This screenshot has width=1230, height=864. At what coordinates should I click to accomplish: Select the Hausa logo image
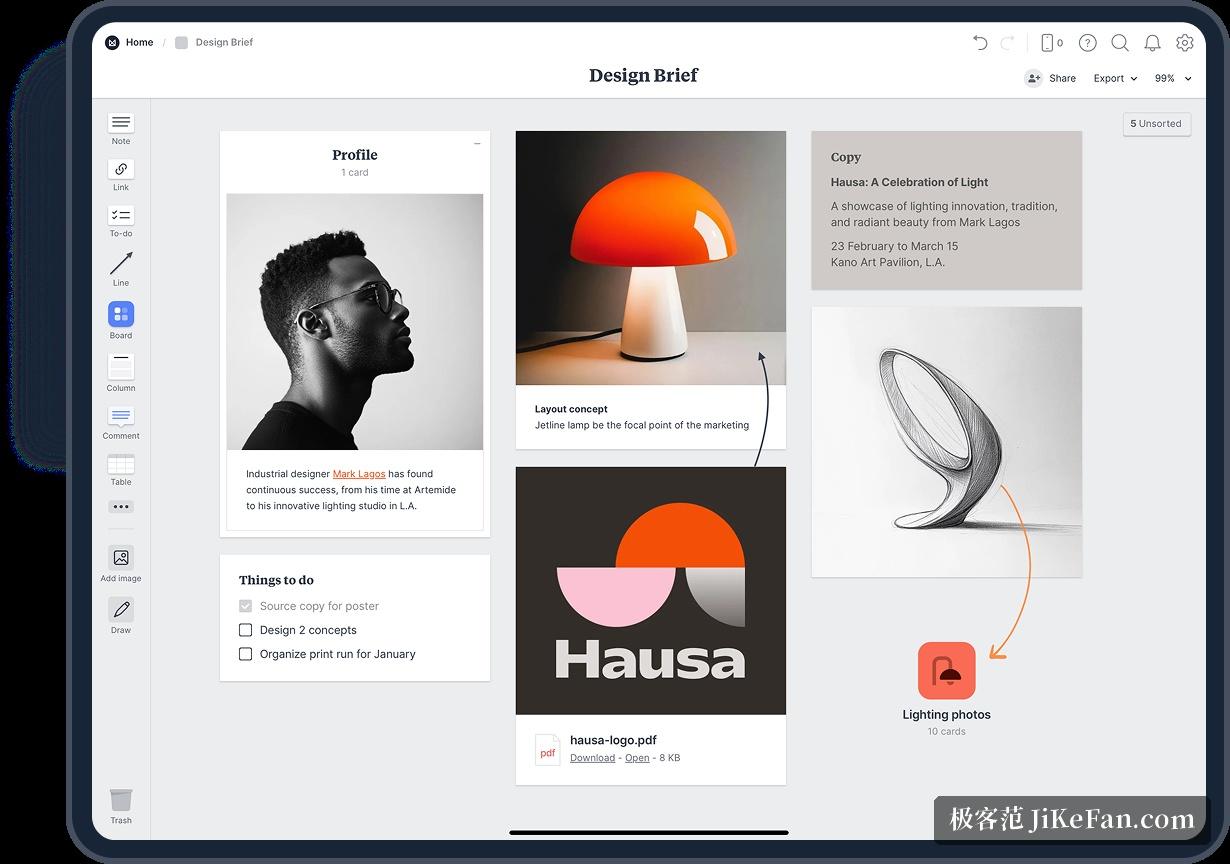coord(651,591)
